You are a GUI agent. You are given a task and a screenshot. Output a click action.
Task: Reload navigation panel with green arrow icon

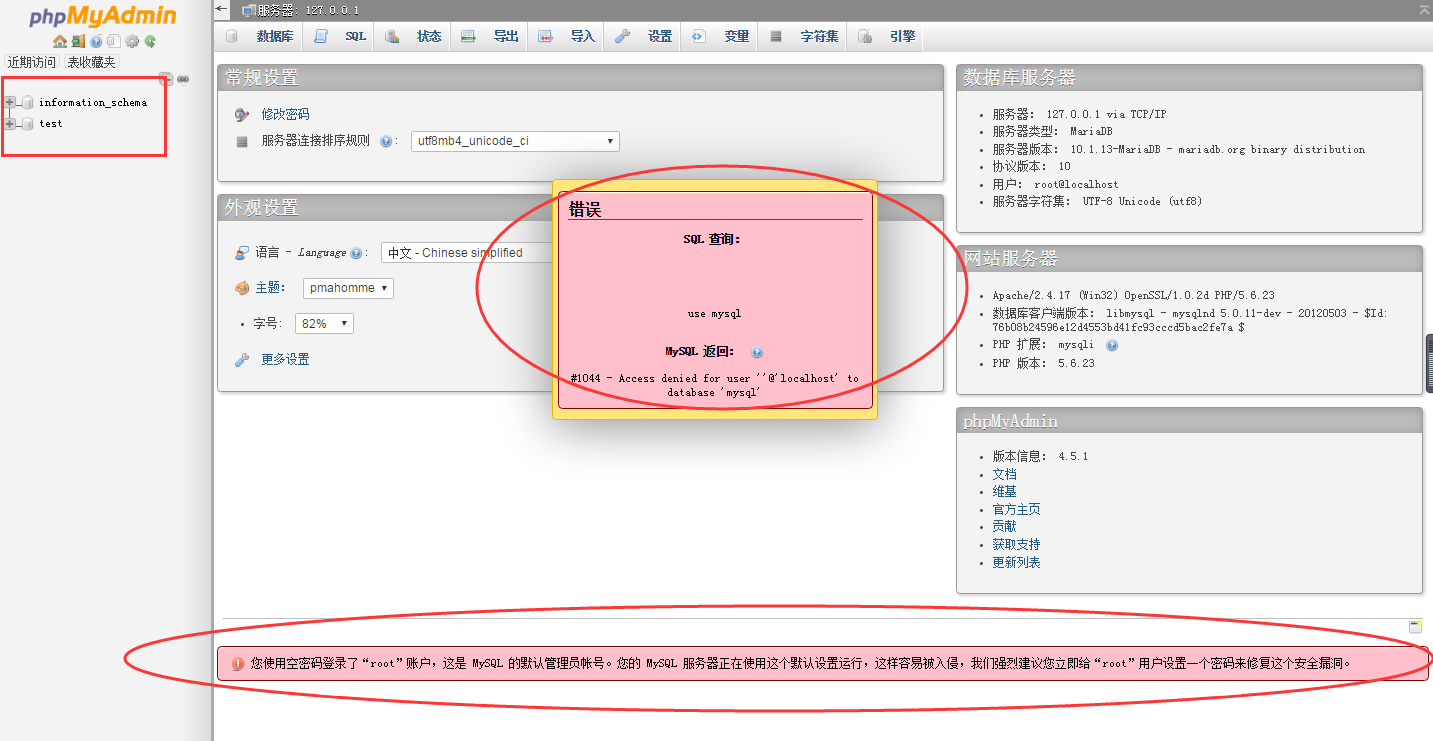pos(150,41)
